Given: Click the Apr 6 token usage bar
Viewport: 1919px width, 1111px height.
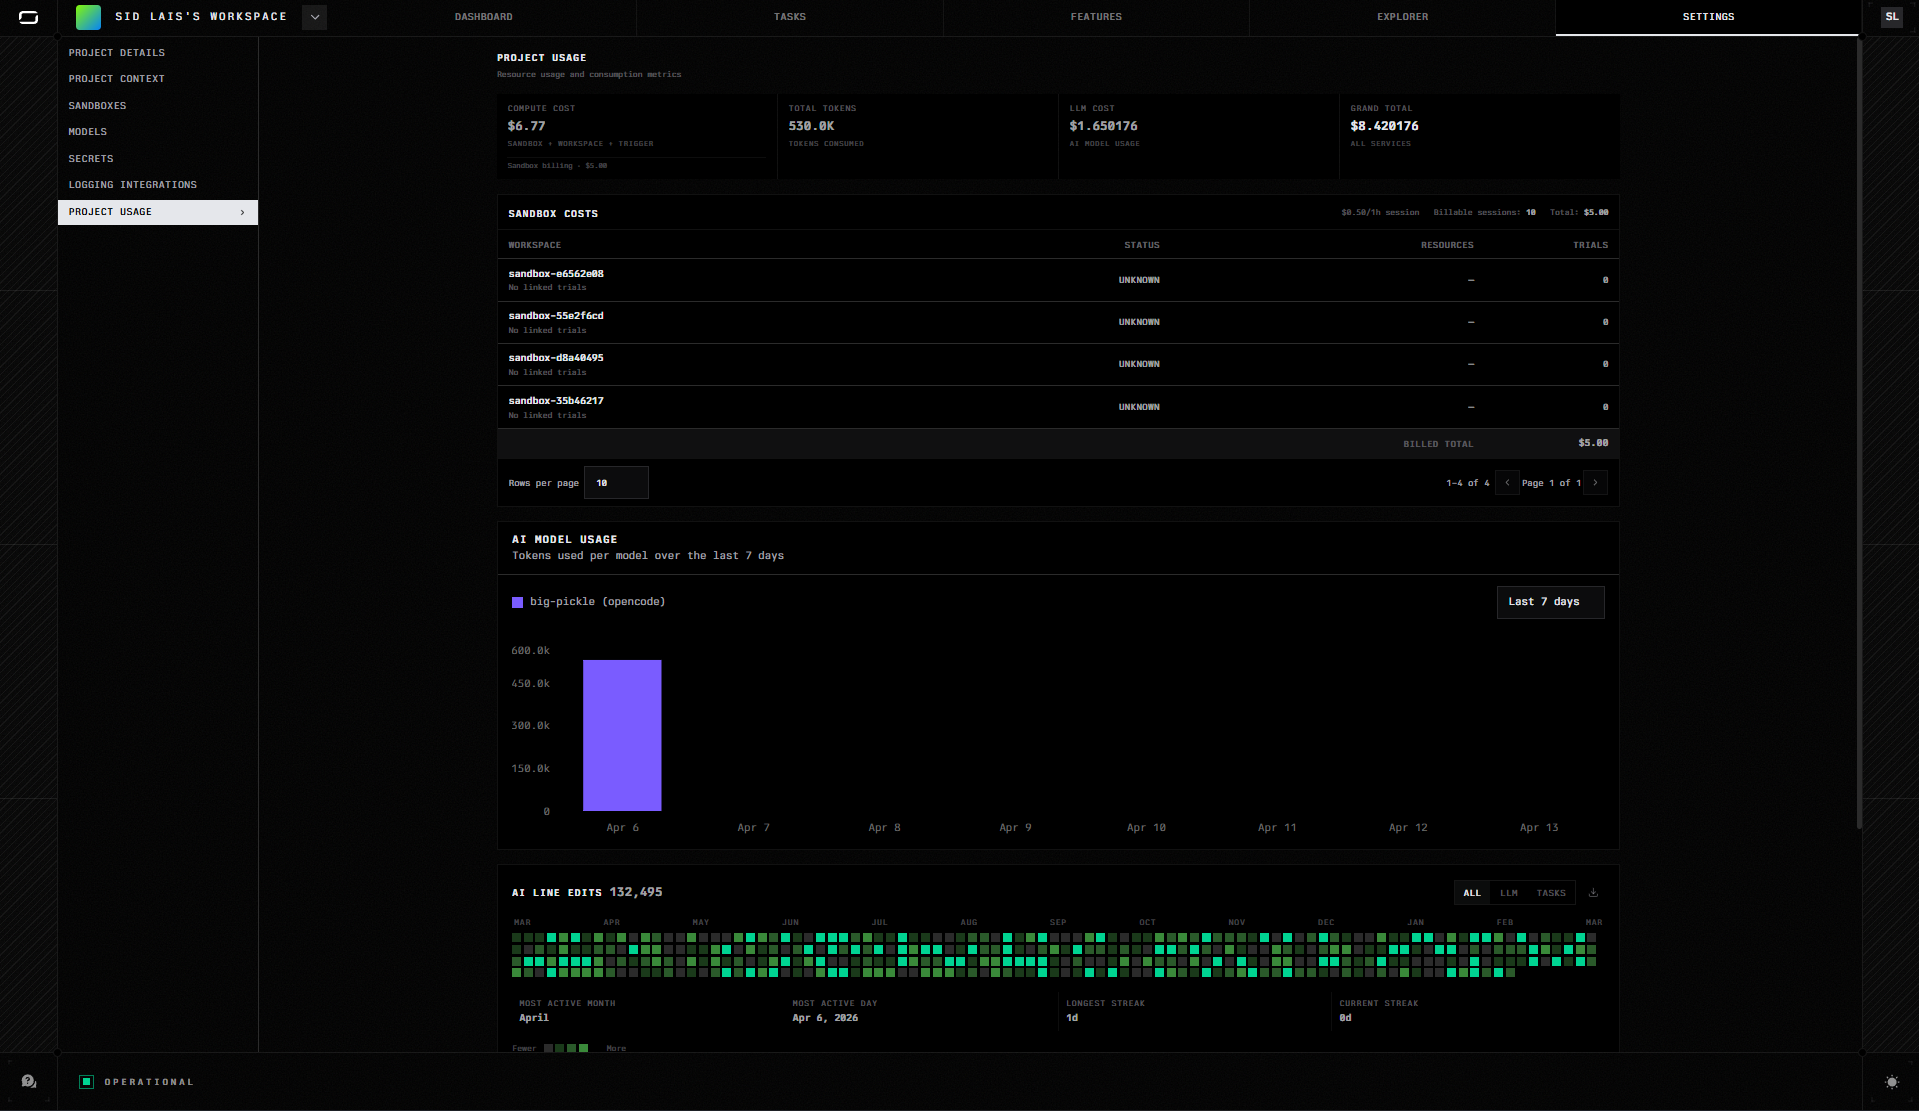Looking at the screenshot, I should tap(622, 735).
